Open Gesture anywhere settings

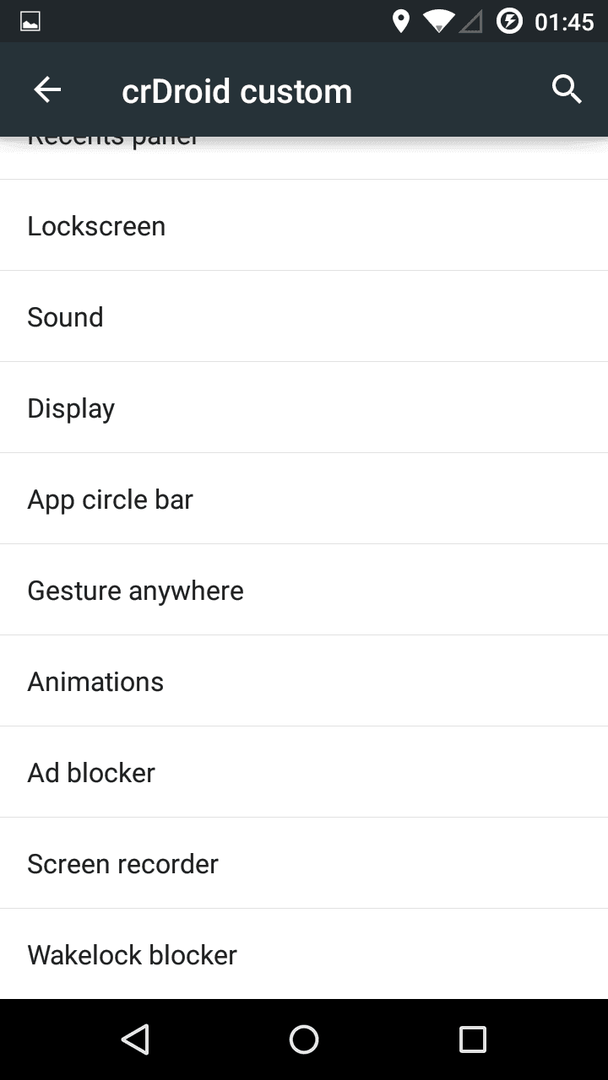(304, 590)
